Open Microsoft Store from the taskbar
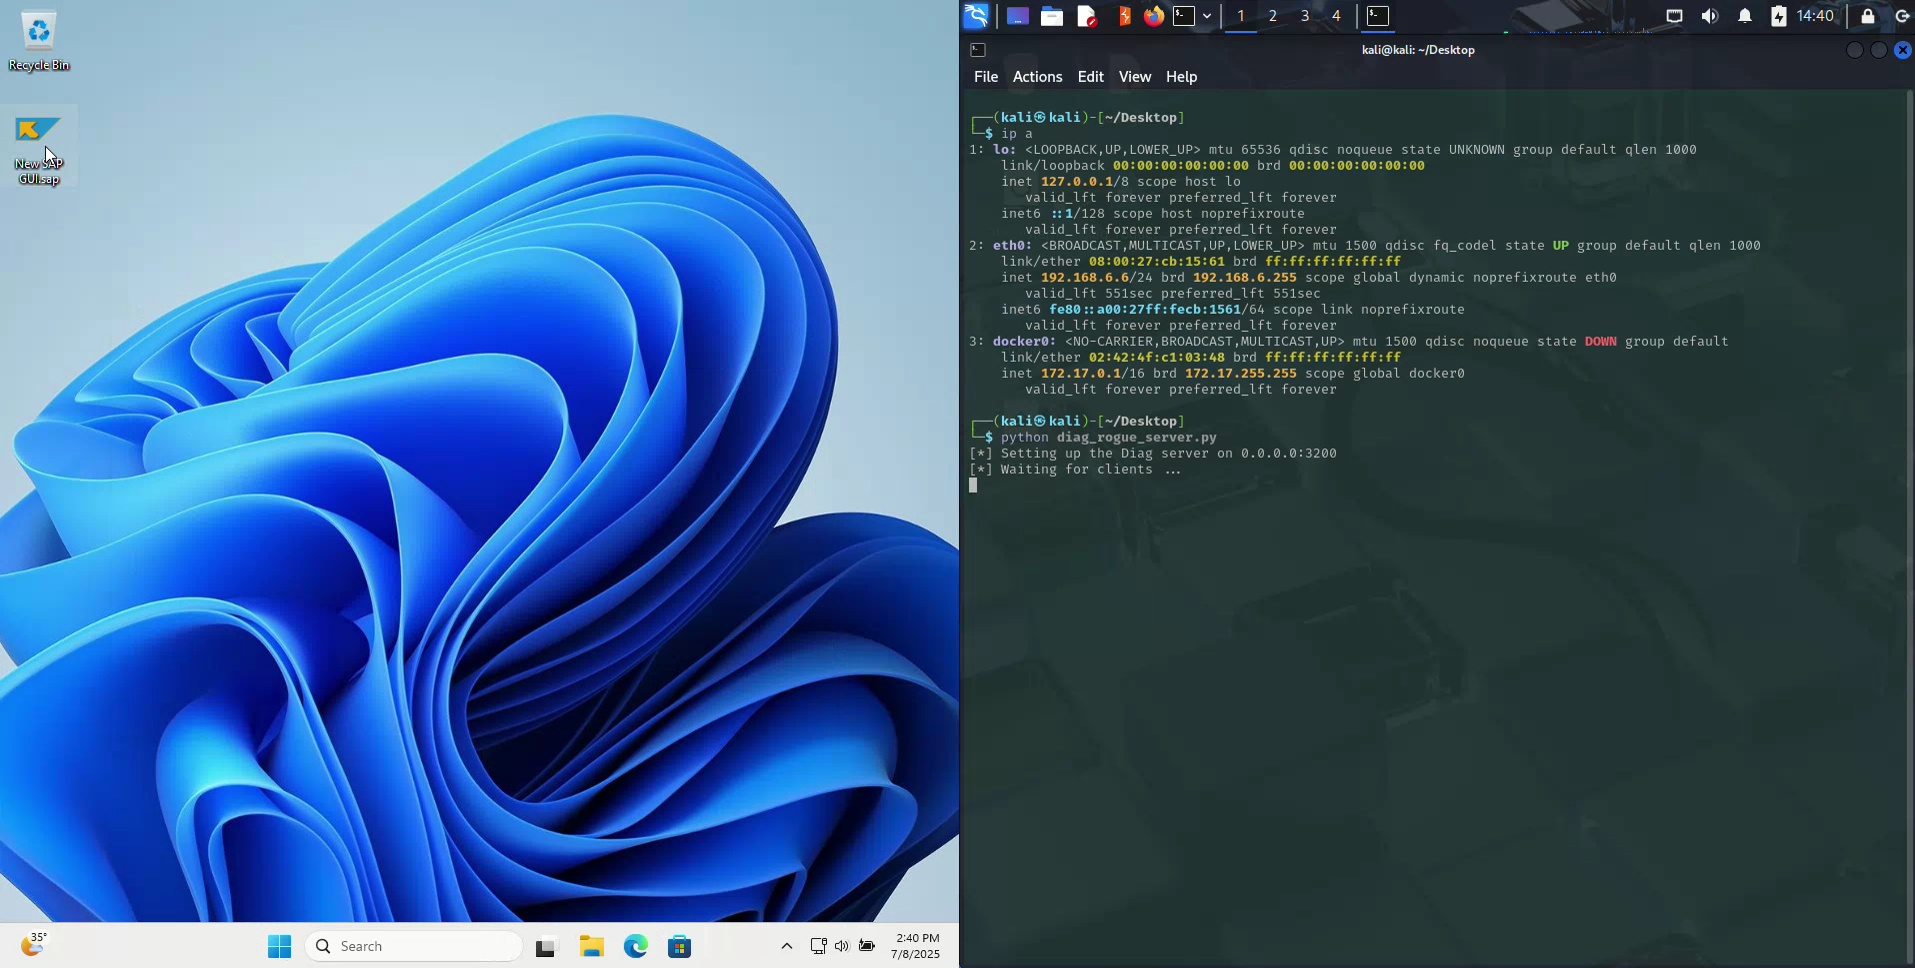1915x968 pixels. (680, 946)
